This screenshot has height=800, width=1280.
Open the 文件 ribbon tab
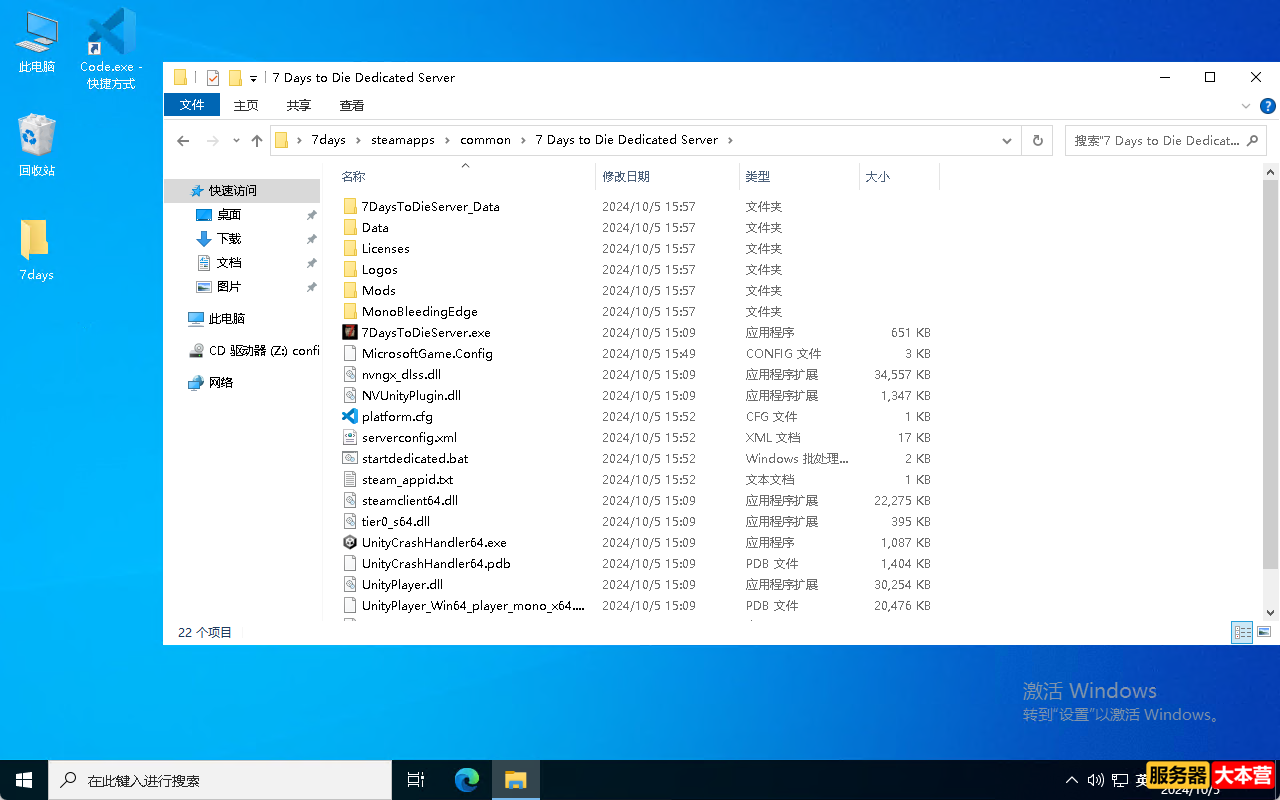[x=192, y=105]
